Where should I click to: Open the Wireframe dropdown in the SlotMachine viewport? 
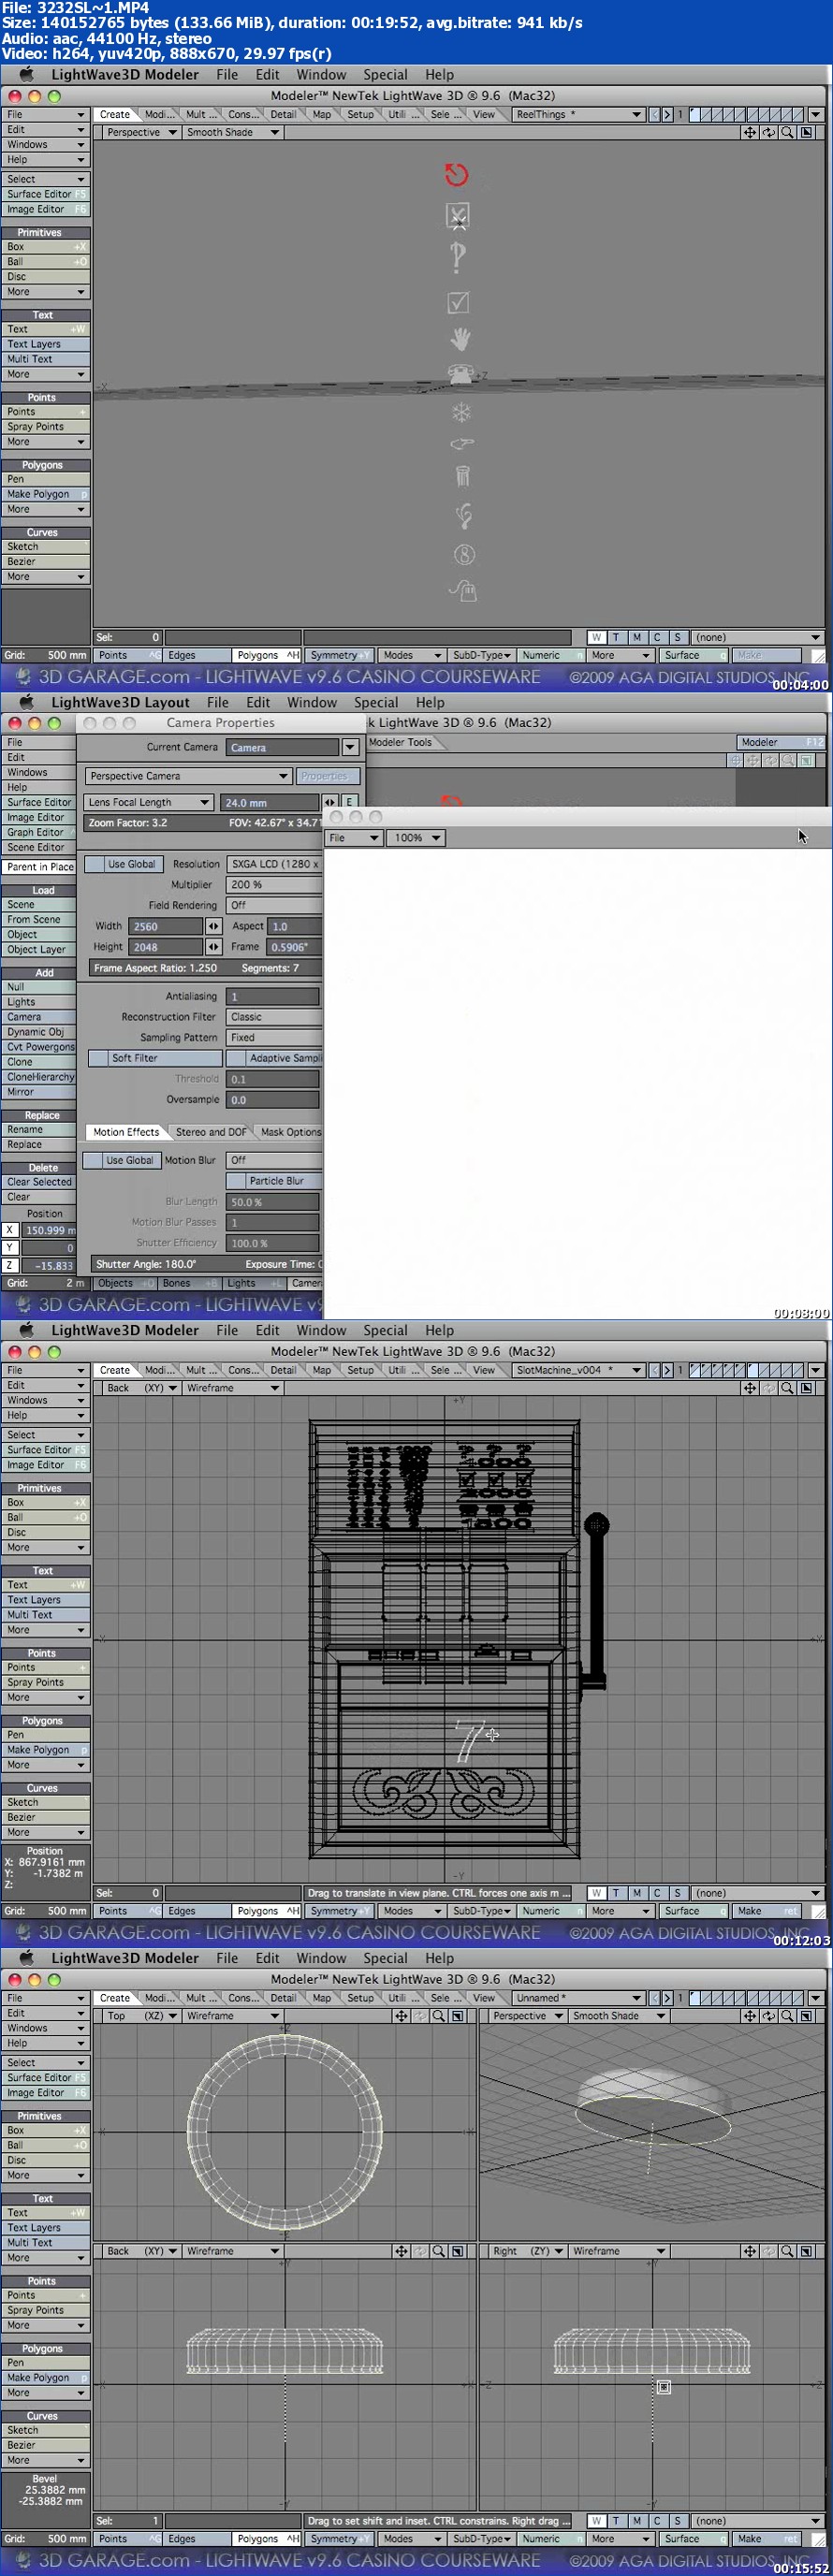coord(232,1388)
